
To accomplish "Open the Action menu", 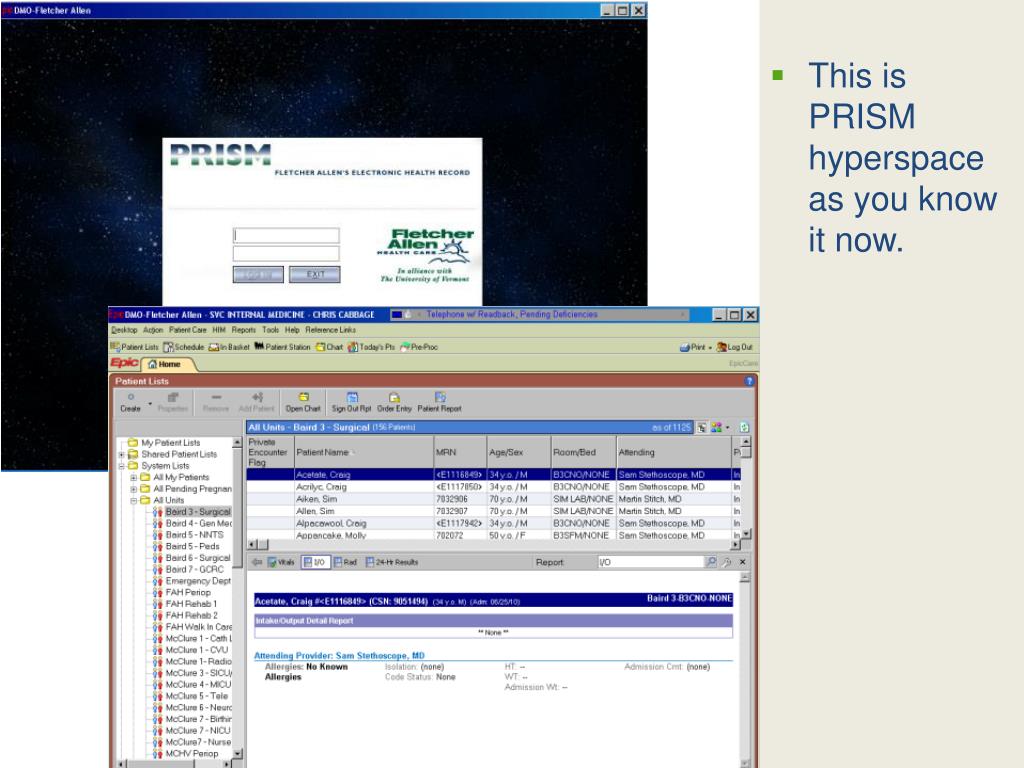I will [x=153, y=330].
